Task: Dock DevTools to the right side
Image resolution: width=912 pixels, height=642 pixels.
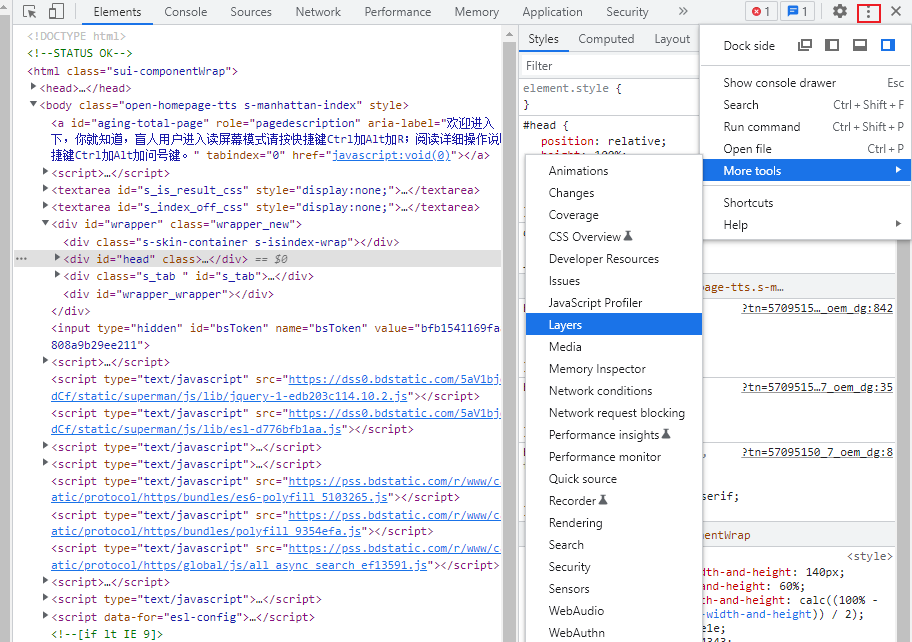Action: (888, 45)
